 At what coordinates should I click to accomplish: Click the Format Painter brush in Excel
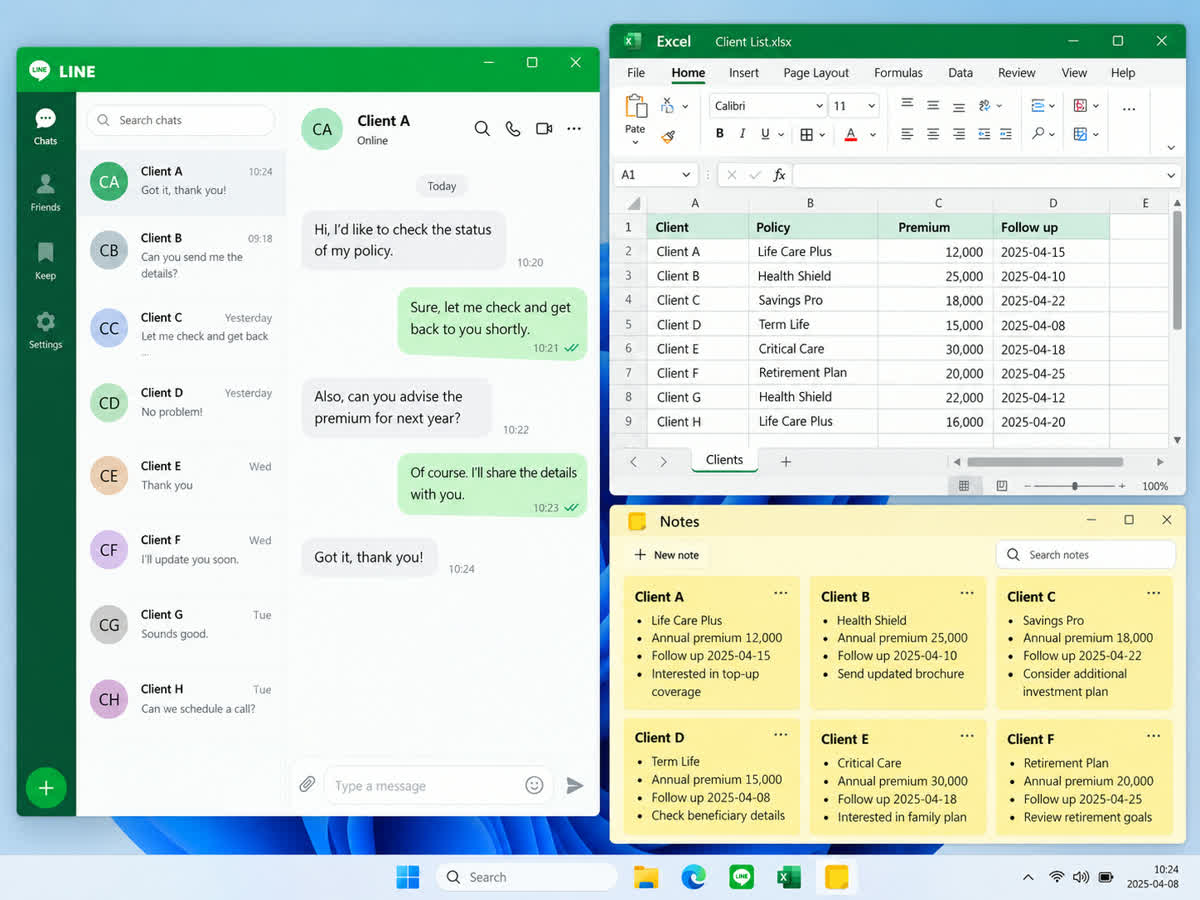pyautogui.click(x=668, y=135)
